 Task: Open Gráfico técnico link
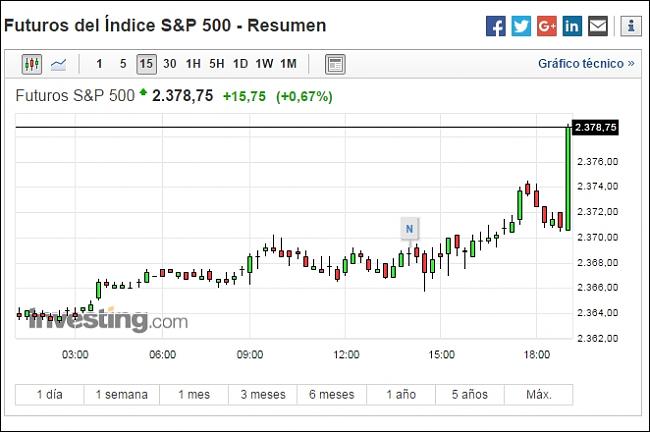point(586,64)
